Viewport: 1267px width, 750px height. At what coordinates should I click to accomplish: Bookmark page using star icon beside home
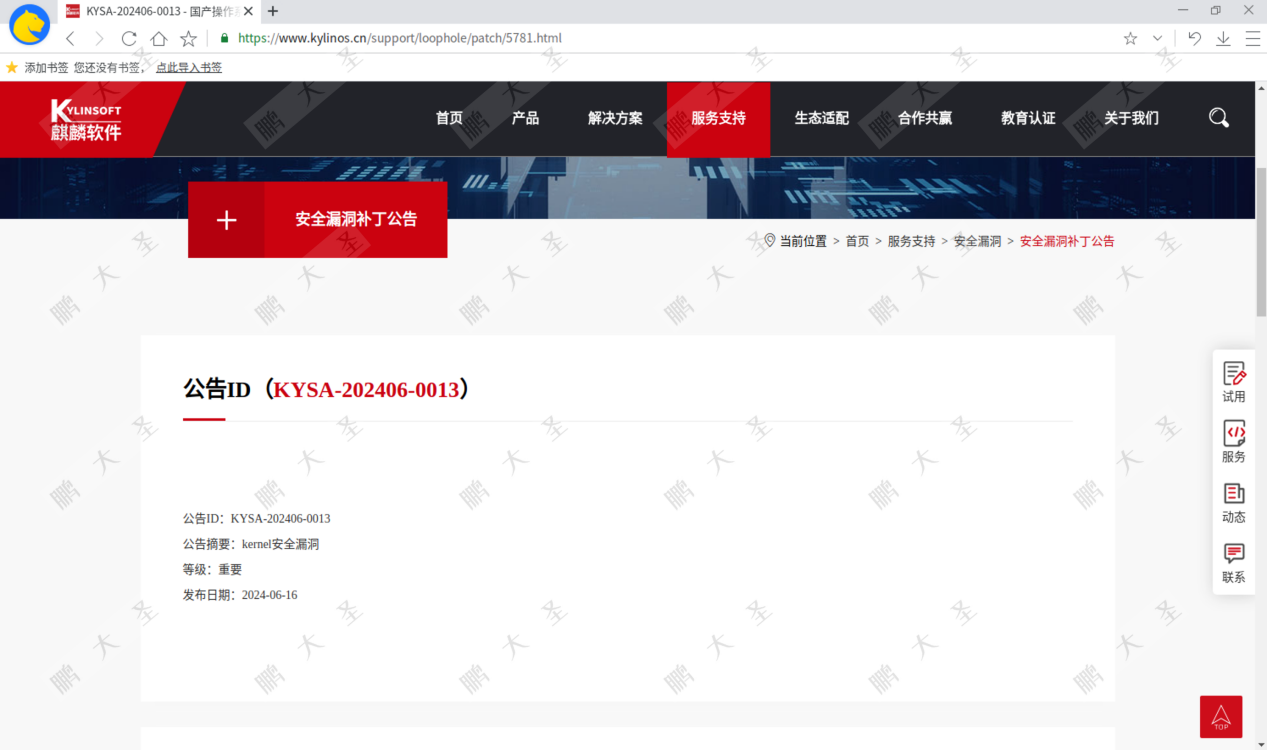coord(188,38)
